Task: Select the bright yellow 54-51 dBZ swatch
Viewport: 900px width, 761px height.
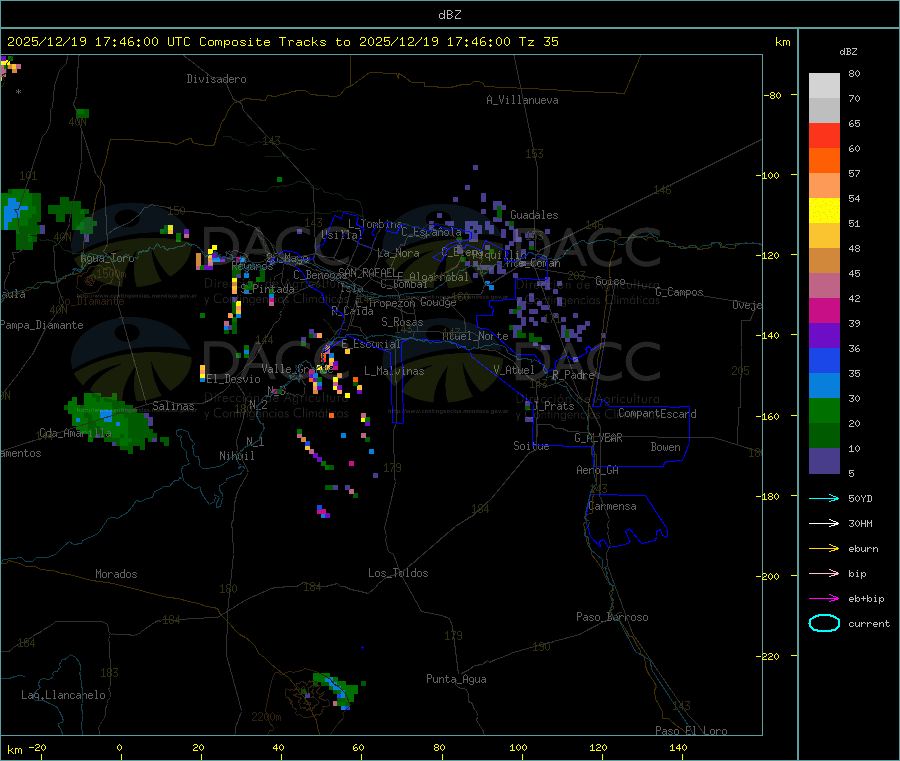Action: click(824, 211)
